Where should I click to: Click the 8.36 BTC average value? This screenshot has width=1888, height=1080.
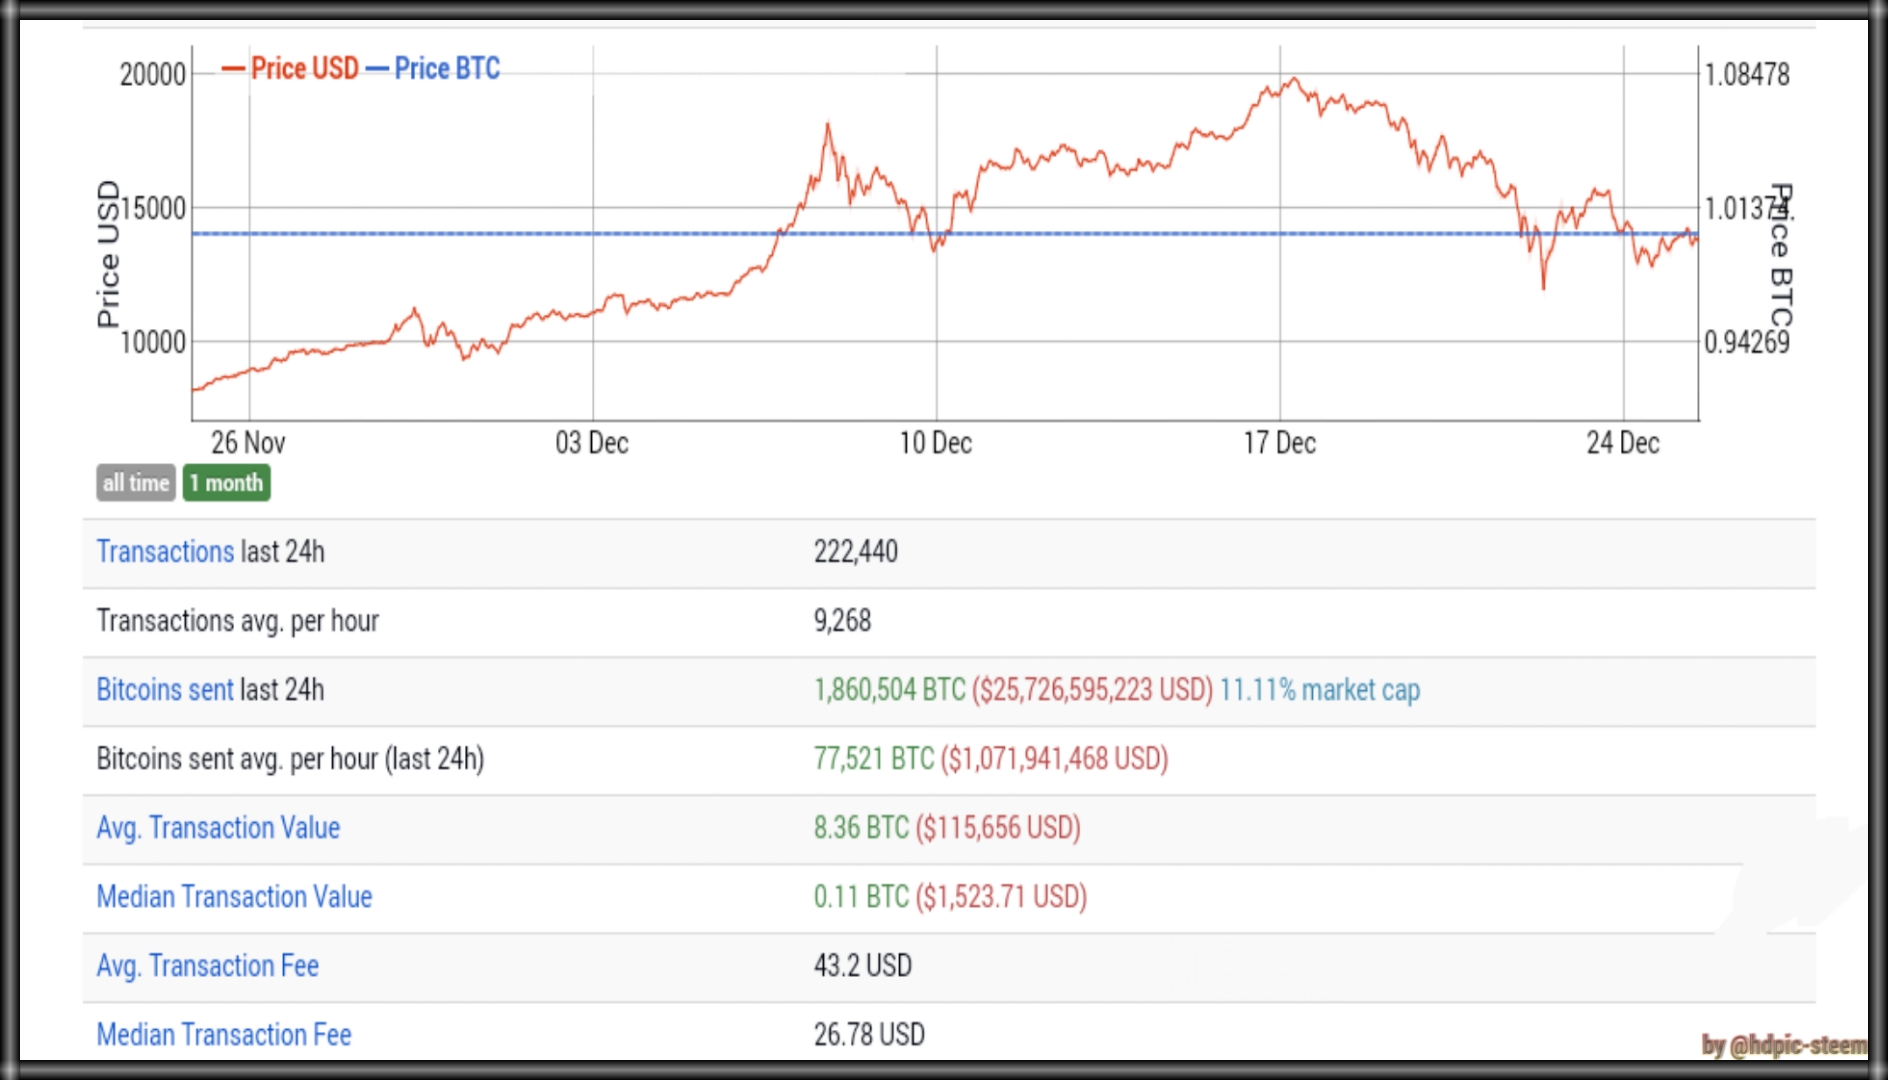pos(861,828)
